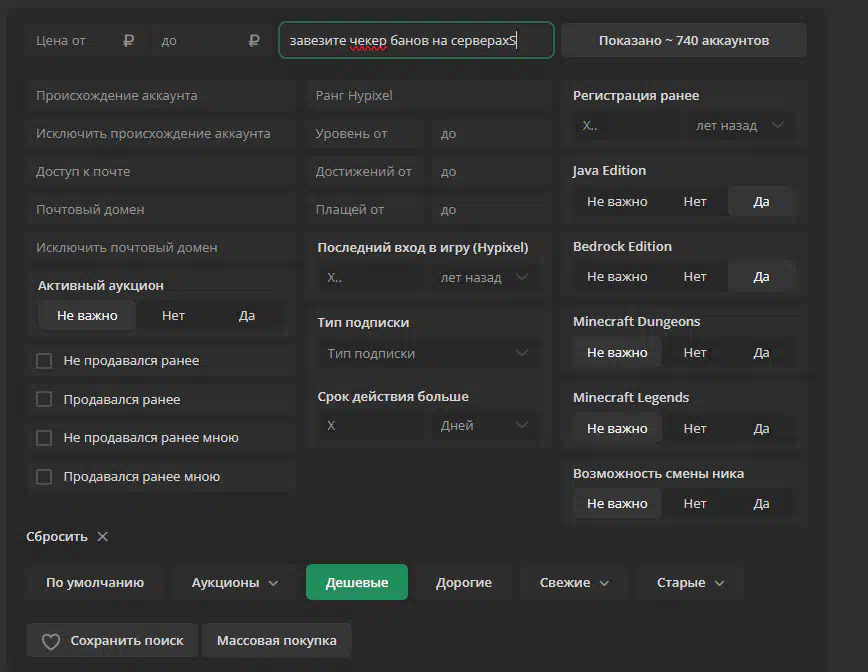Choose По умолчанию sorting
This screenshot has width=868, height=672.
point(95,583)
